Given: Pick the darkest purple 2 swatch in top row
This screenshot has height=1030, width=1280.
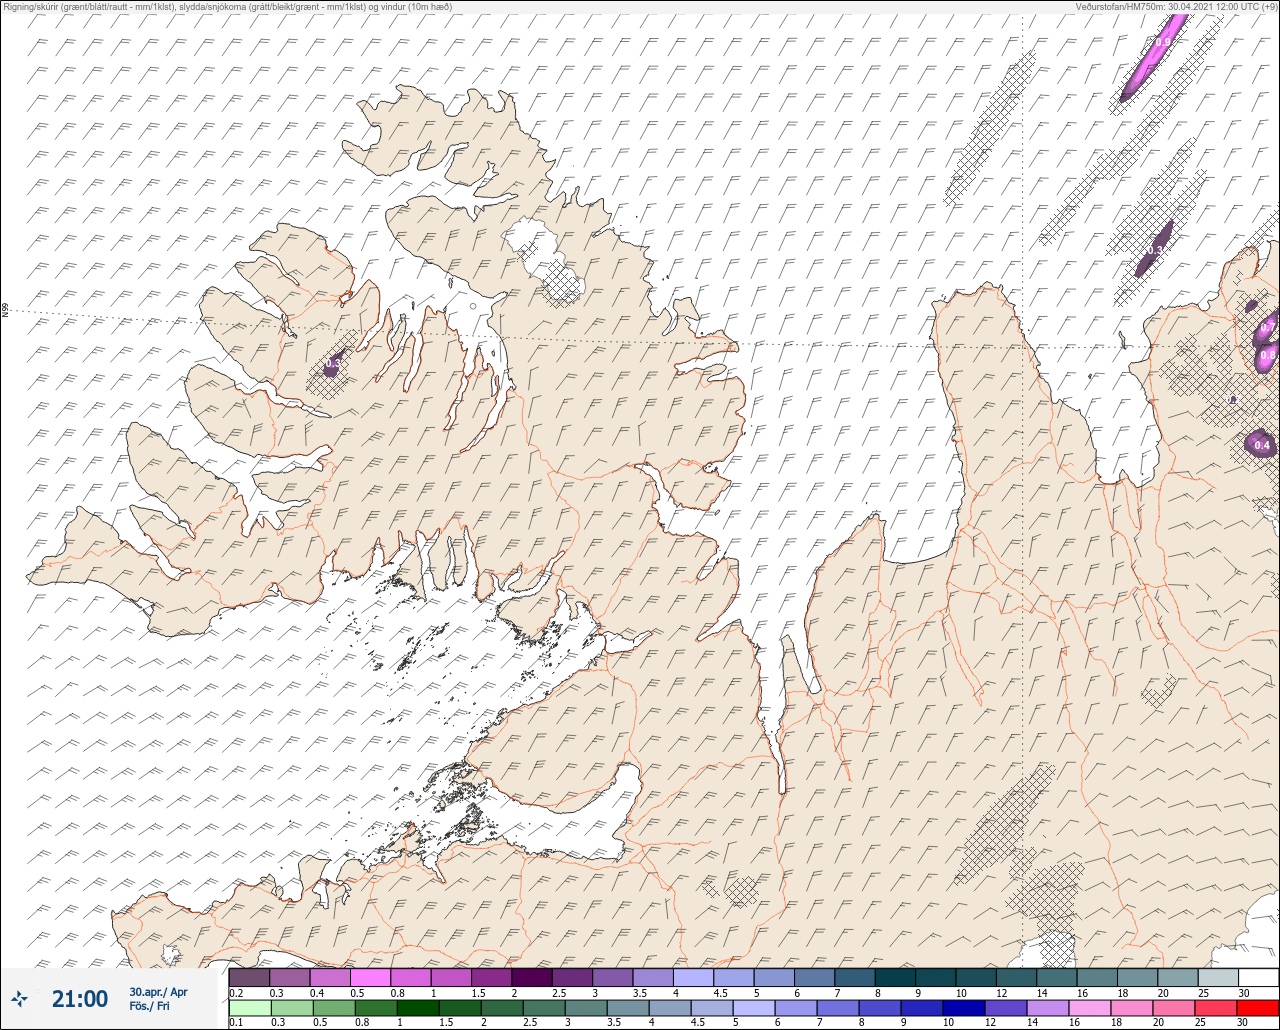Looking at the screenshot, I should (x=531, y=977).
